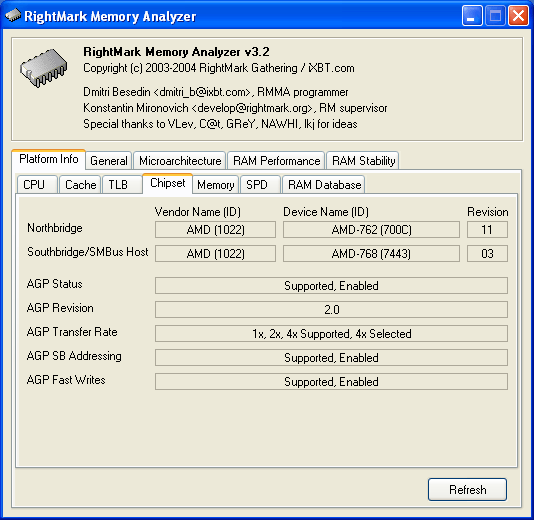Open the TLB sub-tab
534x520 pixels.
coord(122,185)
